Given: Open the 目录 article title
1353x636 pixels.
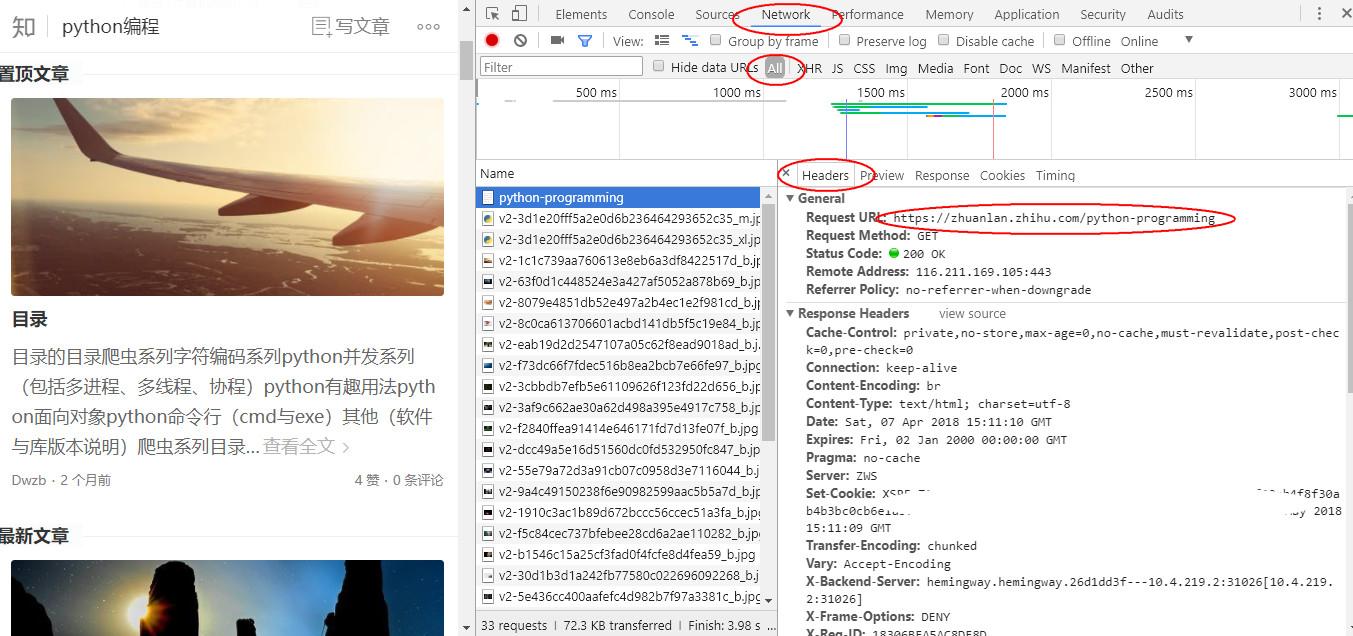Looking at the screenshot, I should pyautogui.click(x=30, y=320).
